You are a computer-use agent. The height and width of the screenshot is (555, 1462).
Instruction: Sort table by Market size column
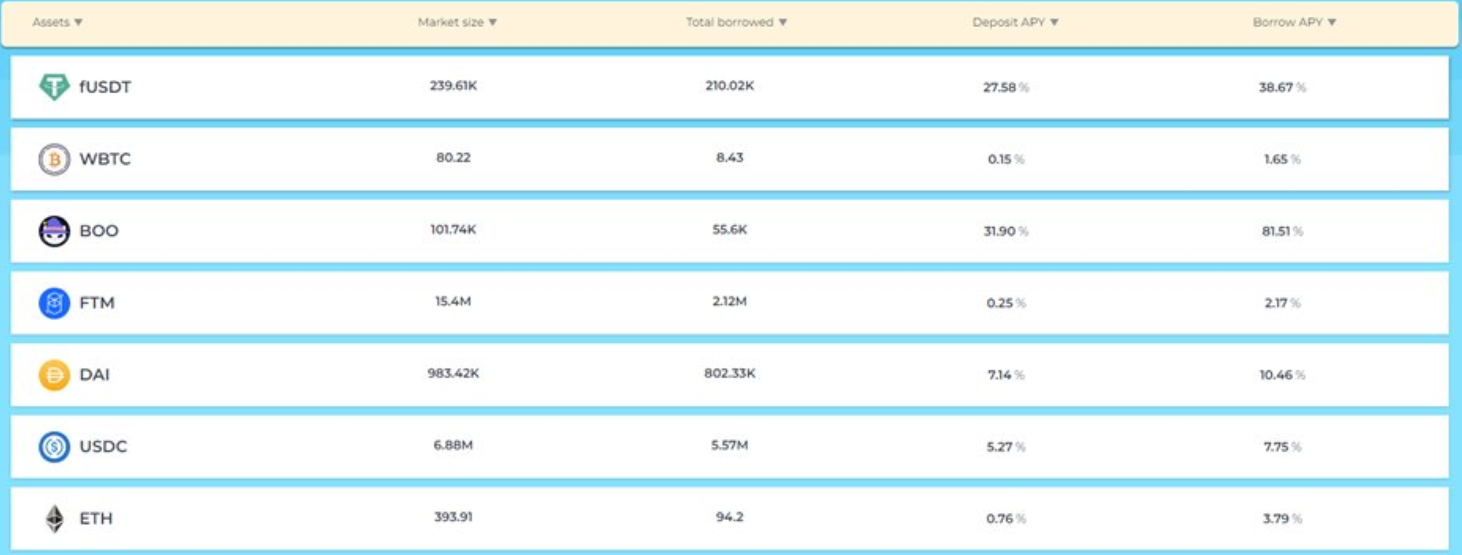coord(457,22)
